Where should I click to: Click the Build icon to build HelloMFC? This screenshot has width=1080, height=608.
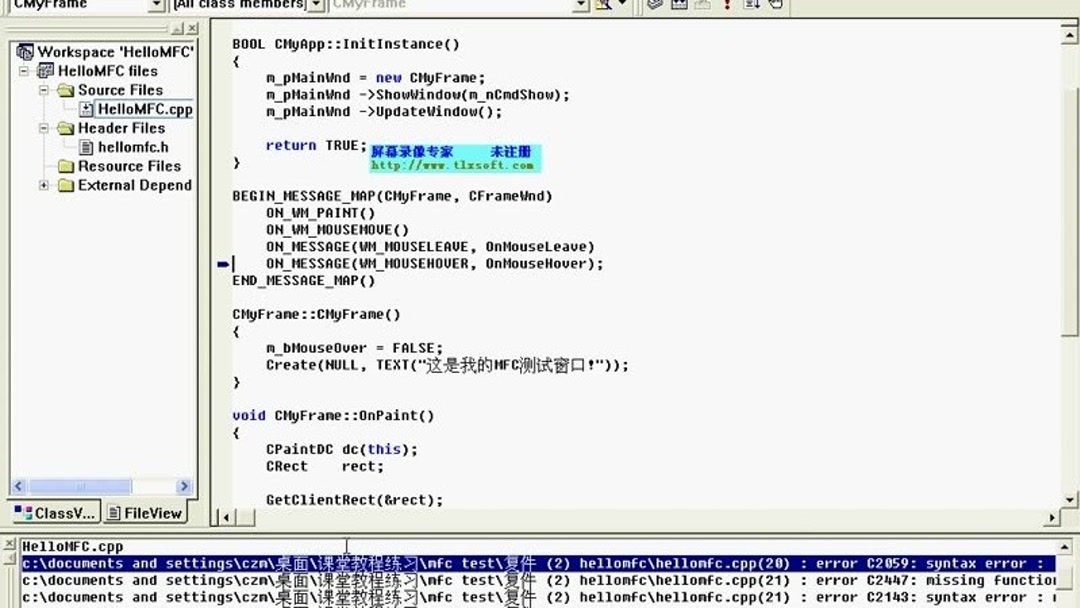[x=680, y=5]
